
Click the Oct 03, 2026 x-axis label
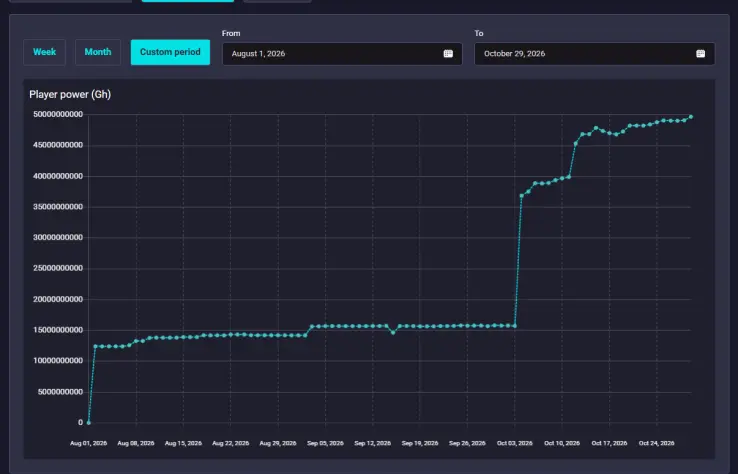point(514,443)
